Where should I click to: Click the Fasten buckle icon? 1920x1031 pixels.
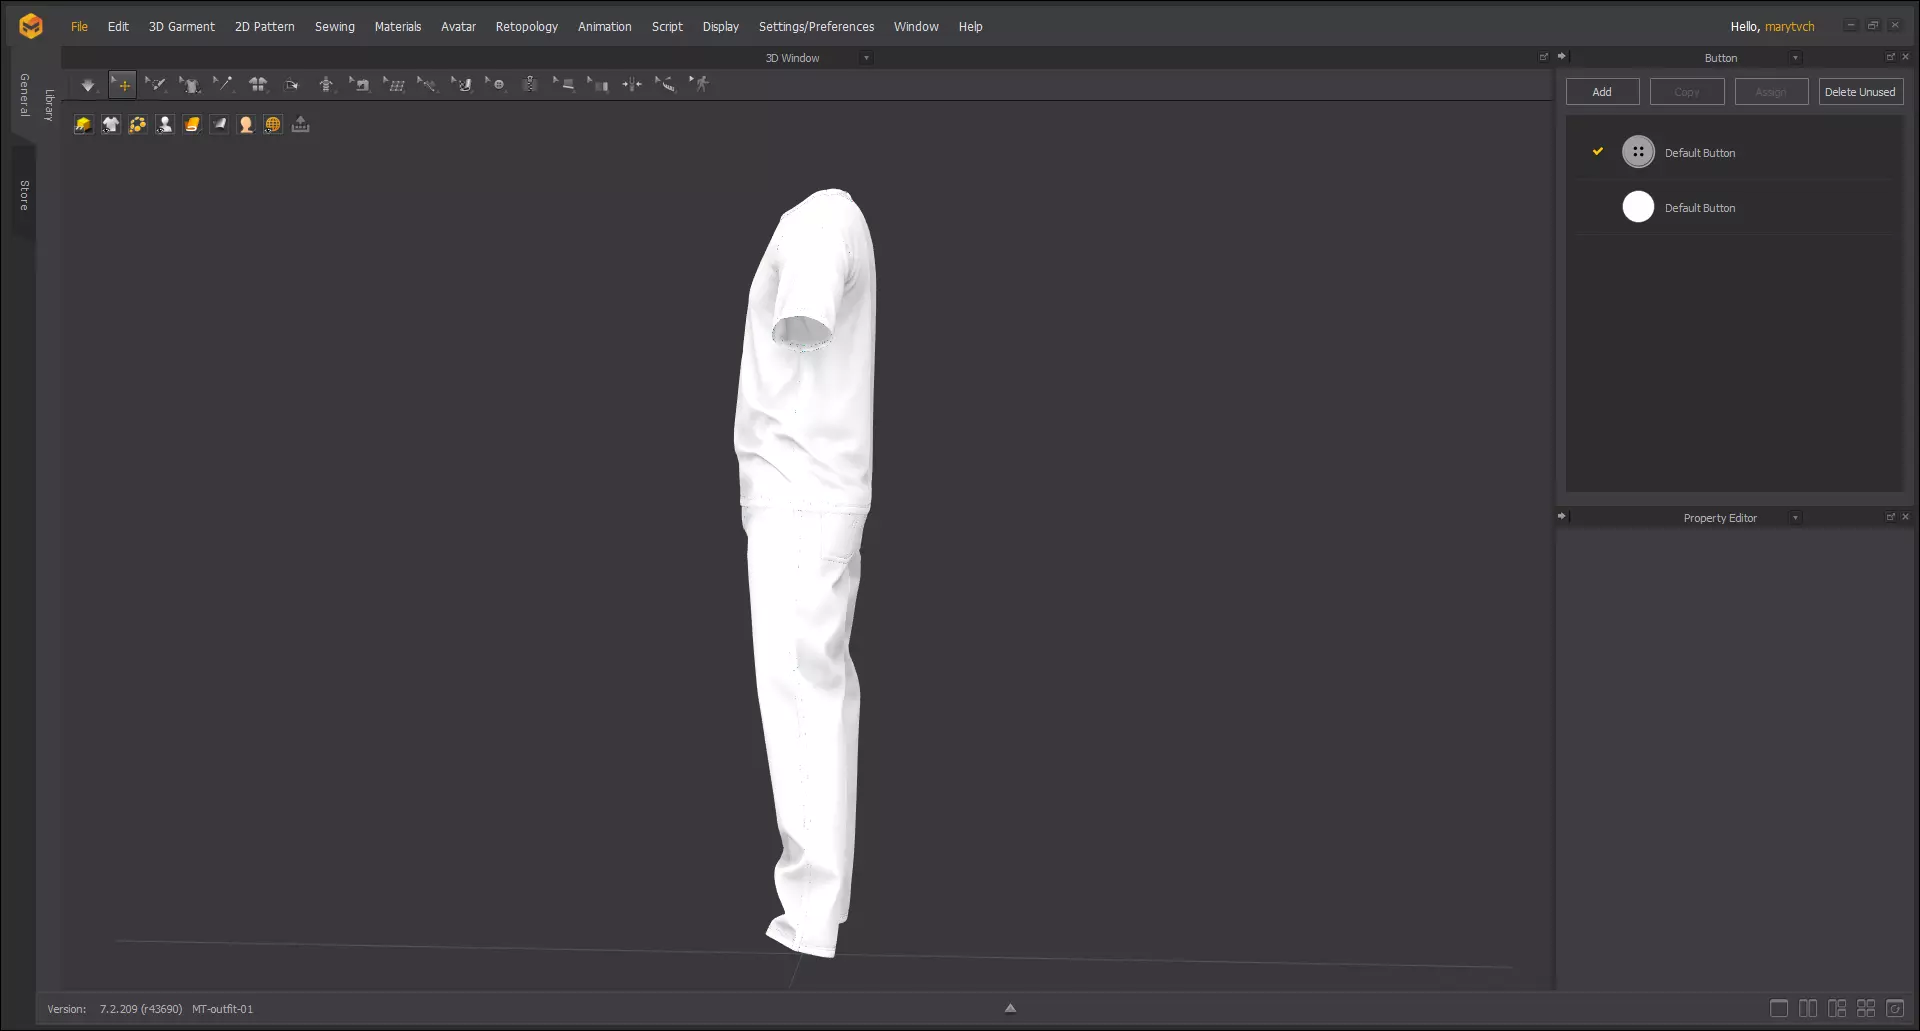pos(632,85)
